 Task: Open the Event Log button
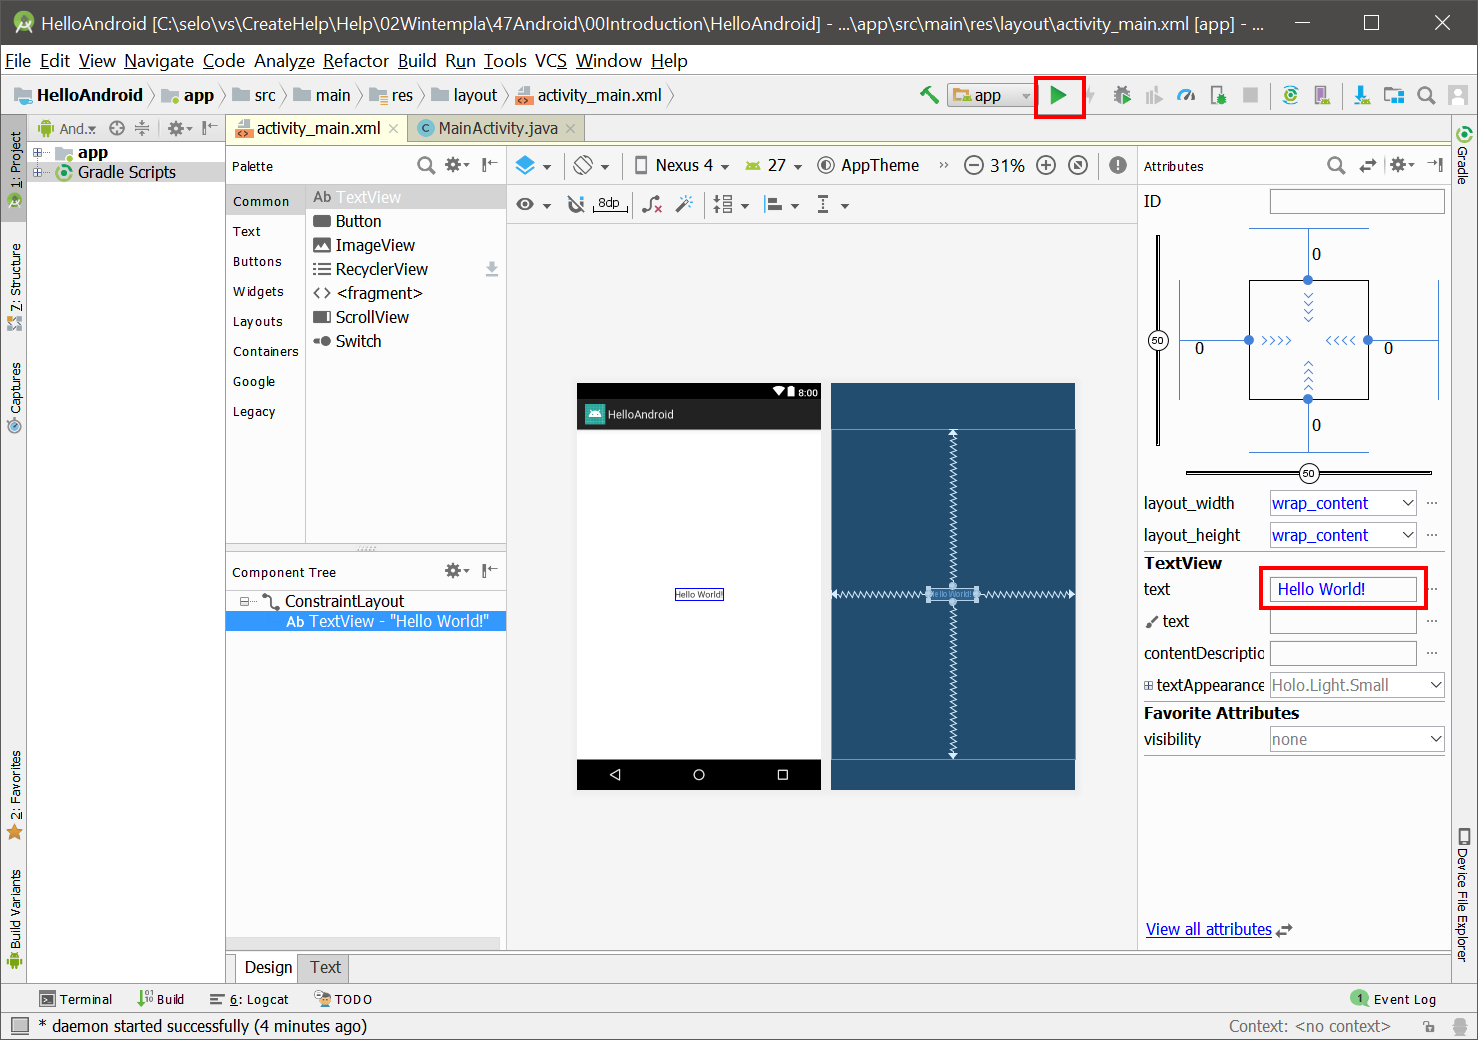(1393, 999)
